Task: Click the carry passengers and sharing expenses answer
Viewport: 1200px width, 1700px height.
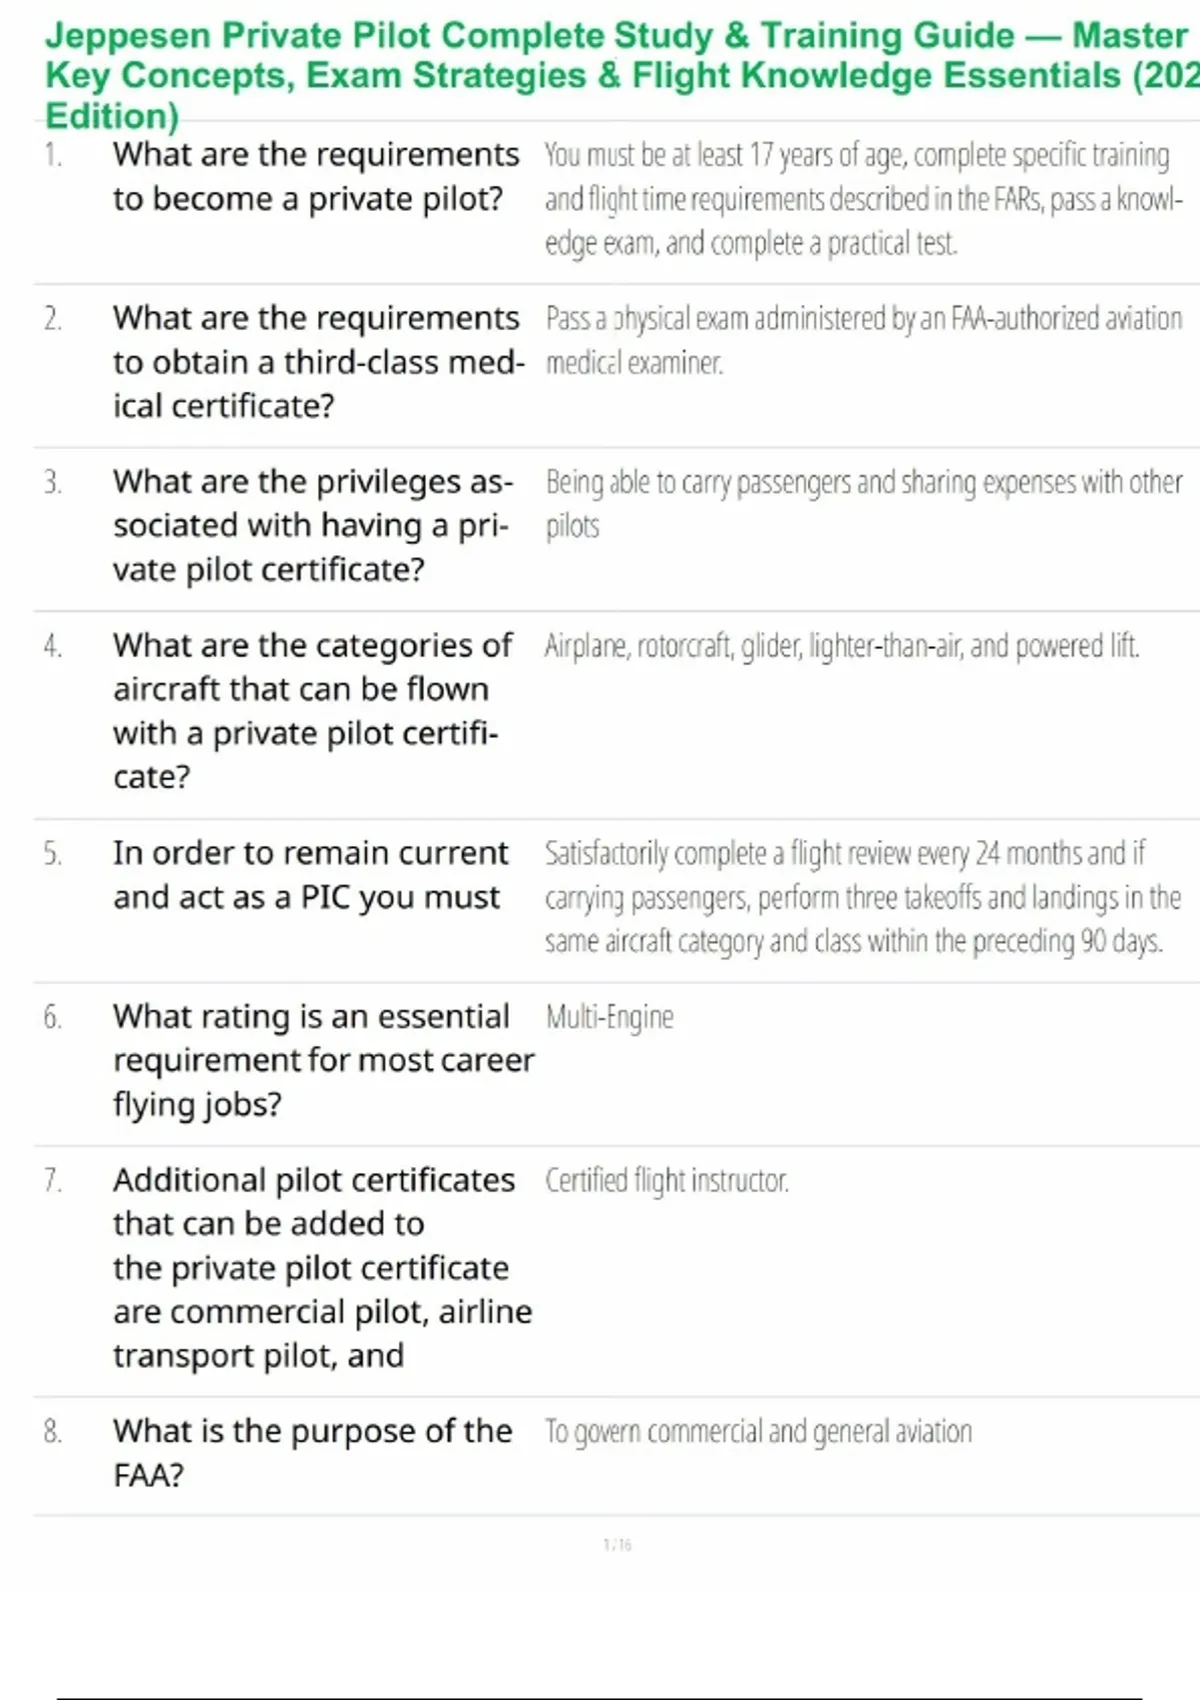Action: click(x=864, y=504)
